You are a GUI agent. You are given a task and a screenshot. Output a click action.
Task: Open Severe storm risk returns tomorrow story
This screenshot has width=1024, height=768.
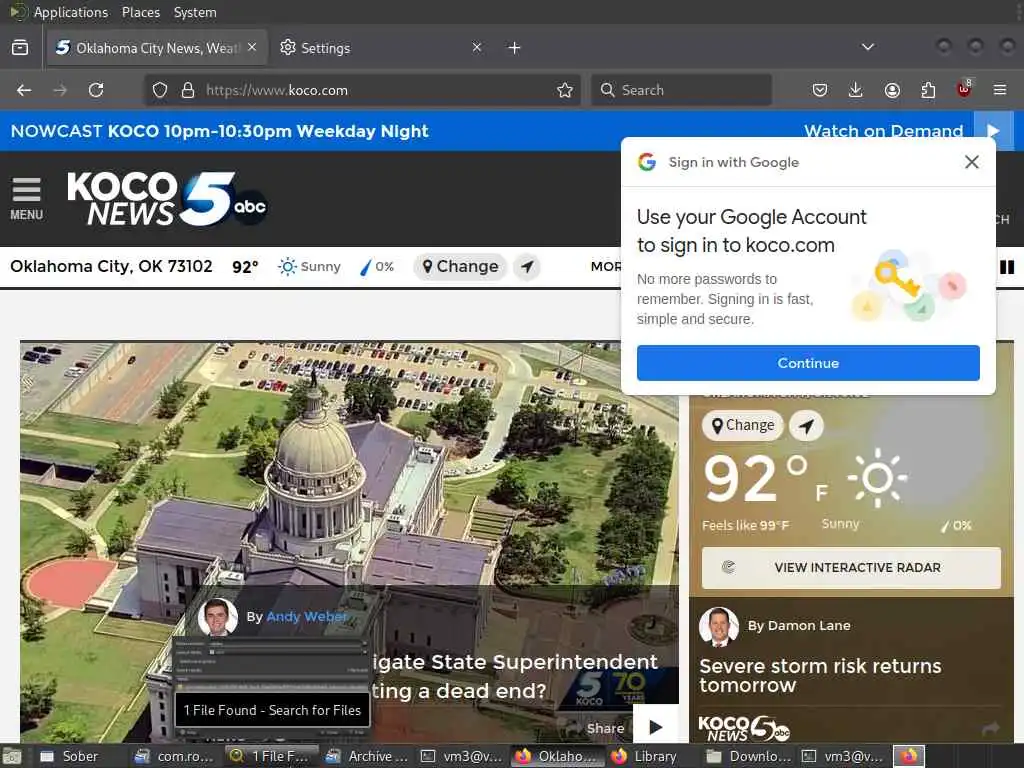[820, 675]
